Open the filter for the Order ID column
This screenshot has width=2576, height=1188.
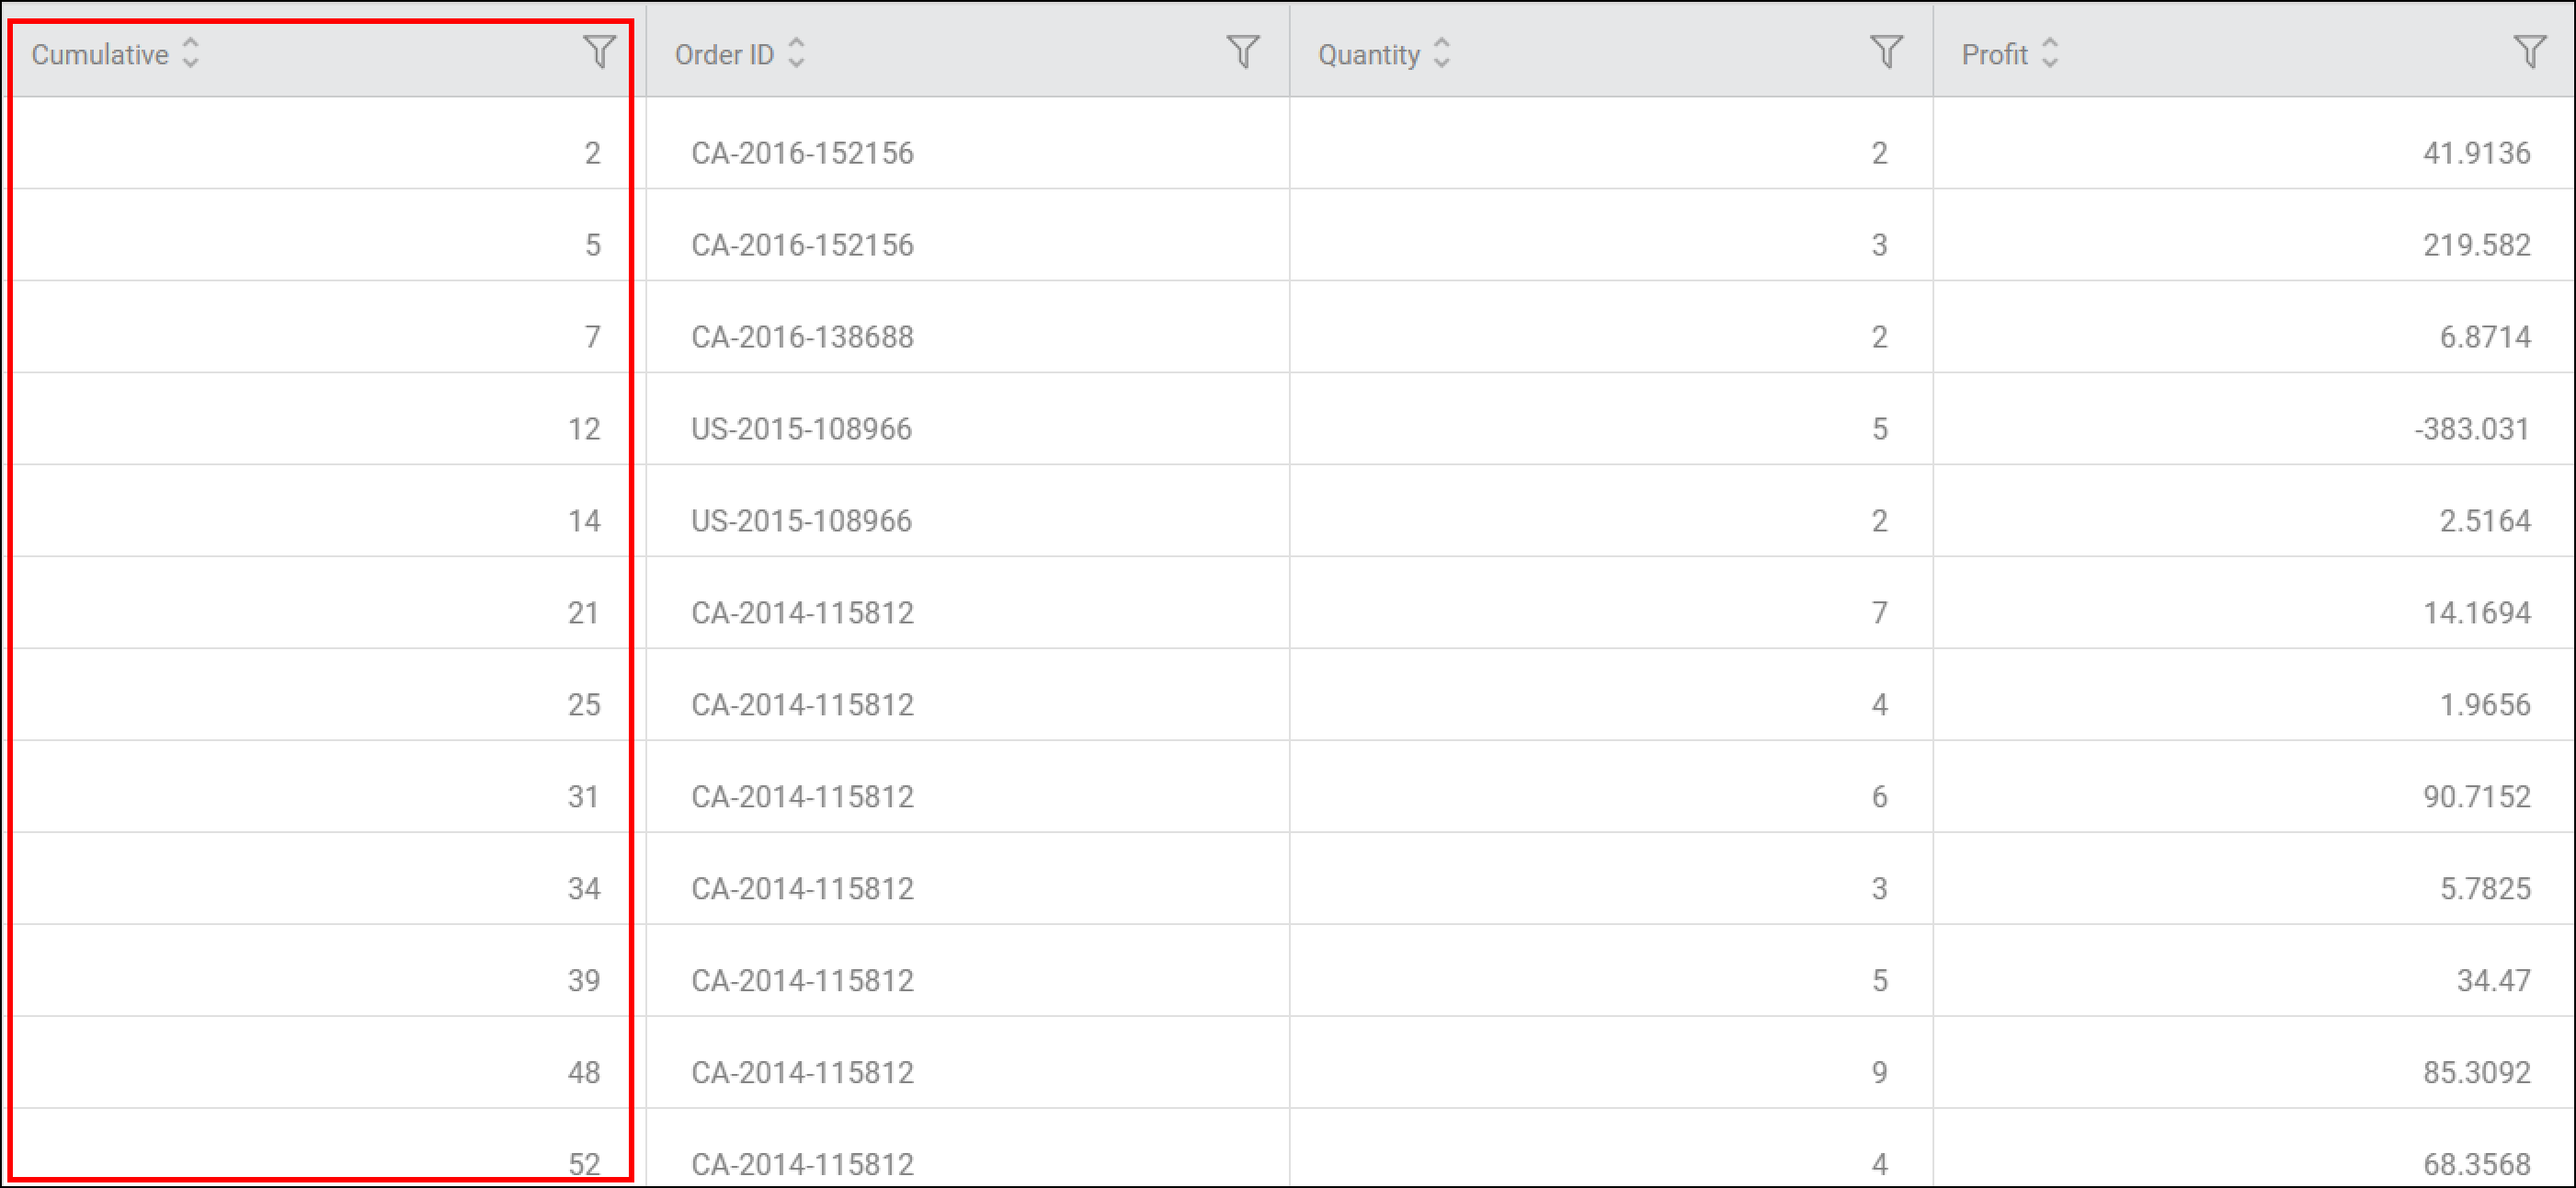[1243, 52]
